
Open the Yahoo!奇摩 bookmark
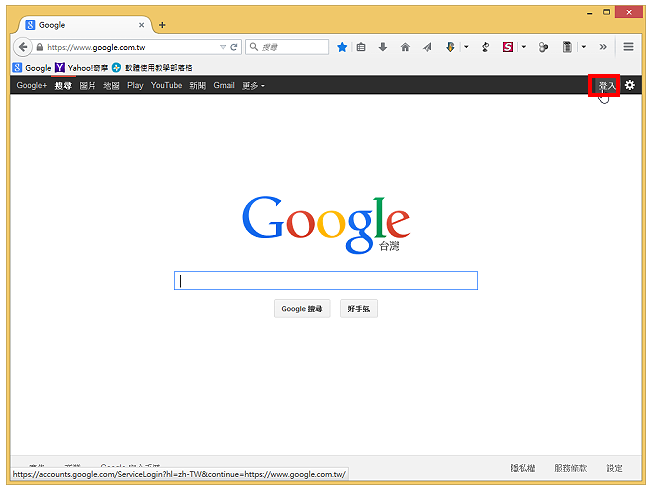click(82, 68)
